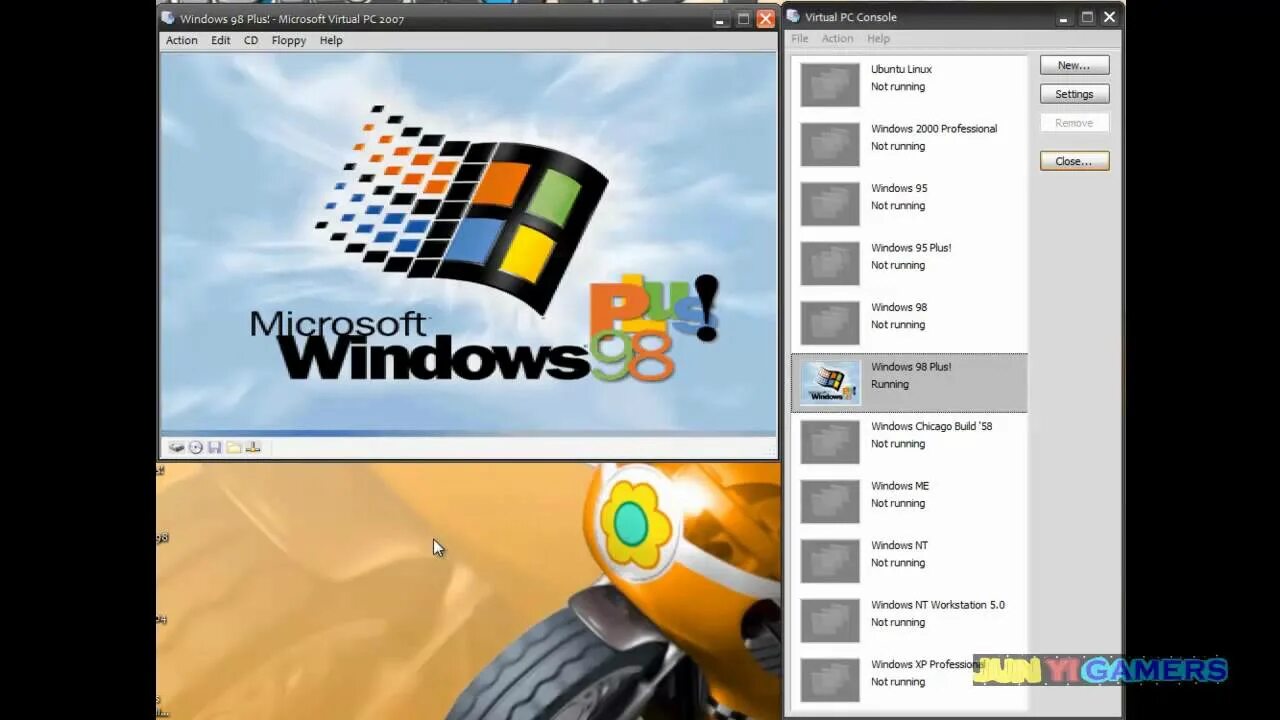Viewport: 1280px width, 720px height.
Task: Maximize the Virtual PC Console window
Action: click(1087, 17)
